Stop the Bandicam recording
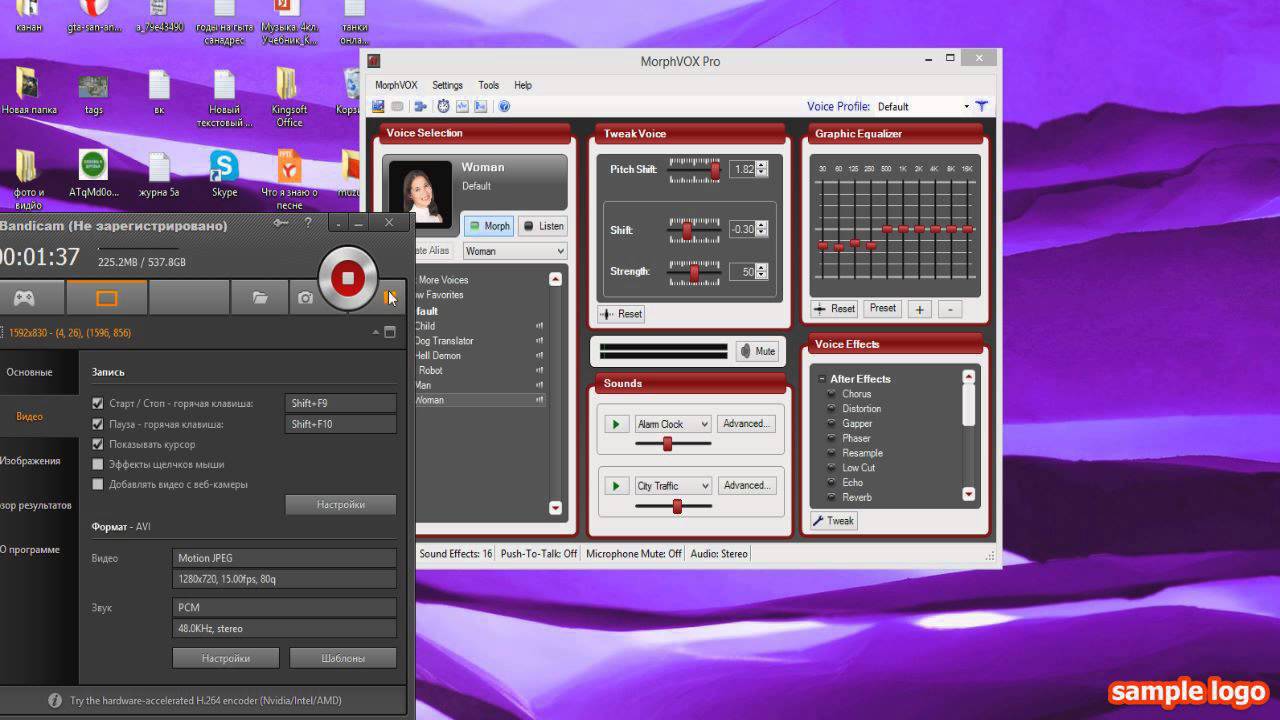 348,278
